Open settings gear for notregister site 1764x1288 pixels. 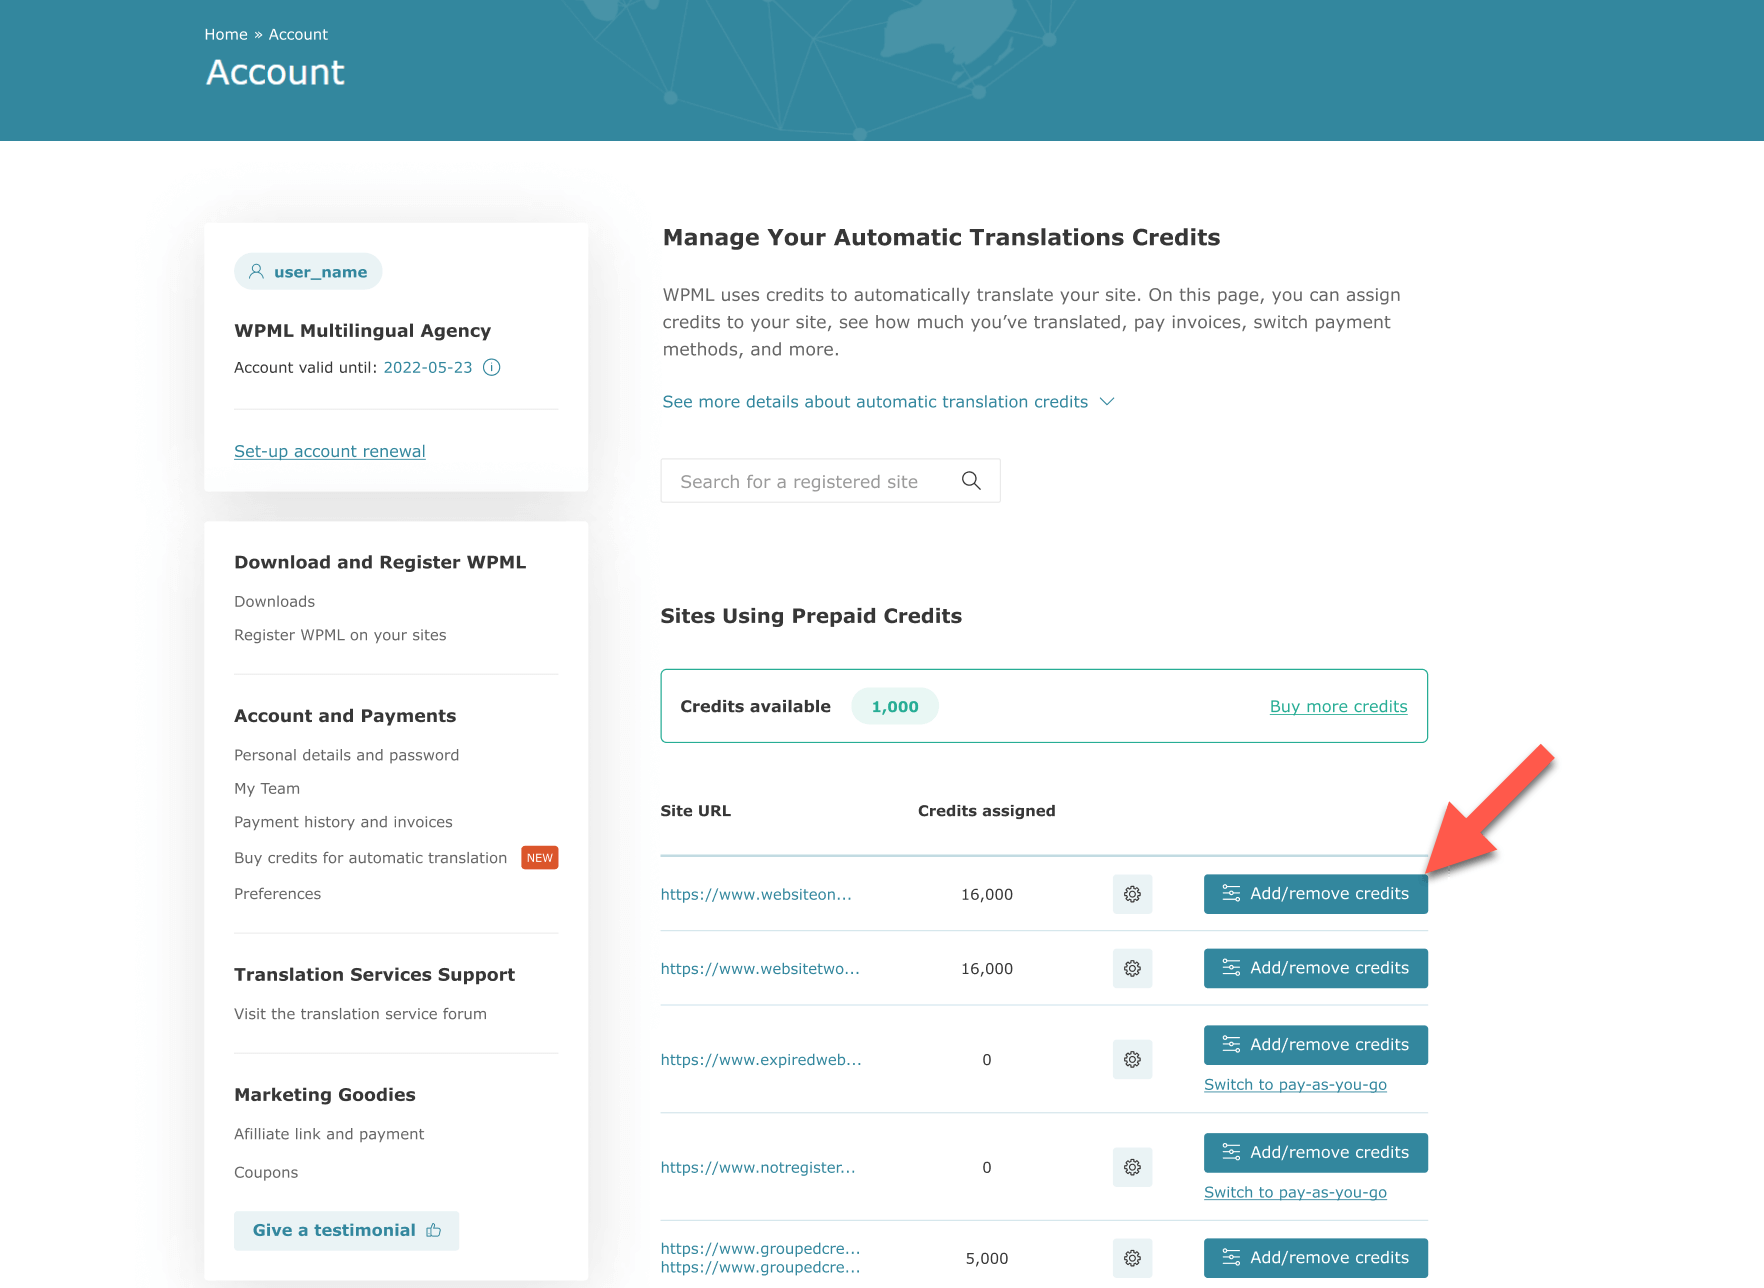(1132, 1167)
